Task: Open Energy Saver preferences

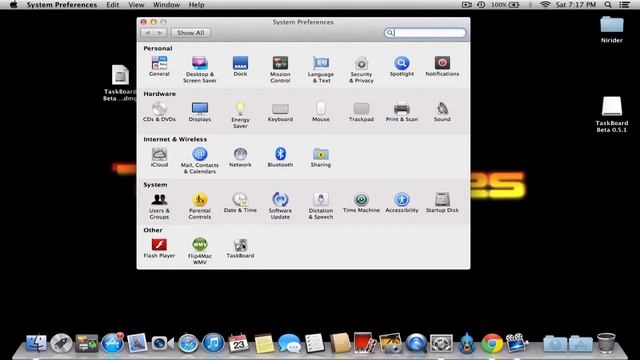Action: [x=240, y=115]
